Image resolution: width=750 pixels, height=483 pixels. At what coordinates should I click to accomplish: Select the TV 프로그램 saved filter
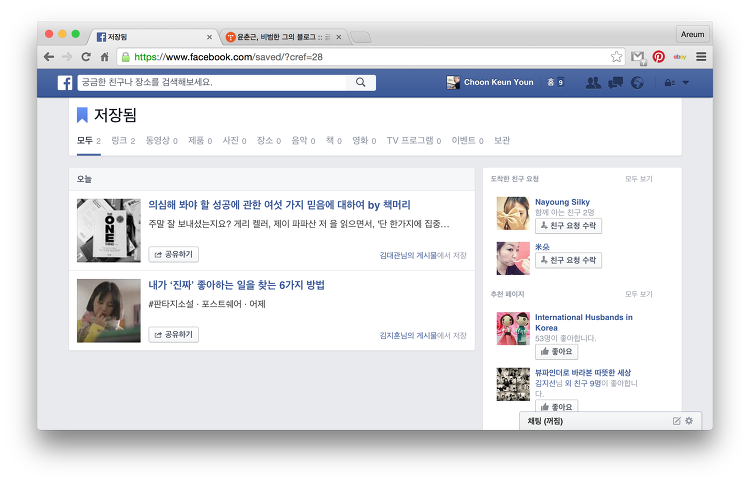pos(414,141)
